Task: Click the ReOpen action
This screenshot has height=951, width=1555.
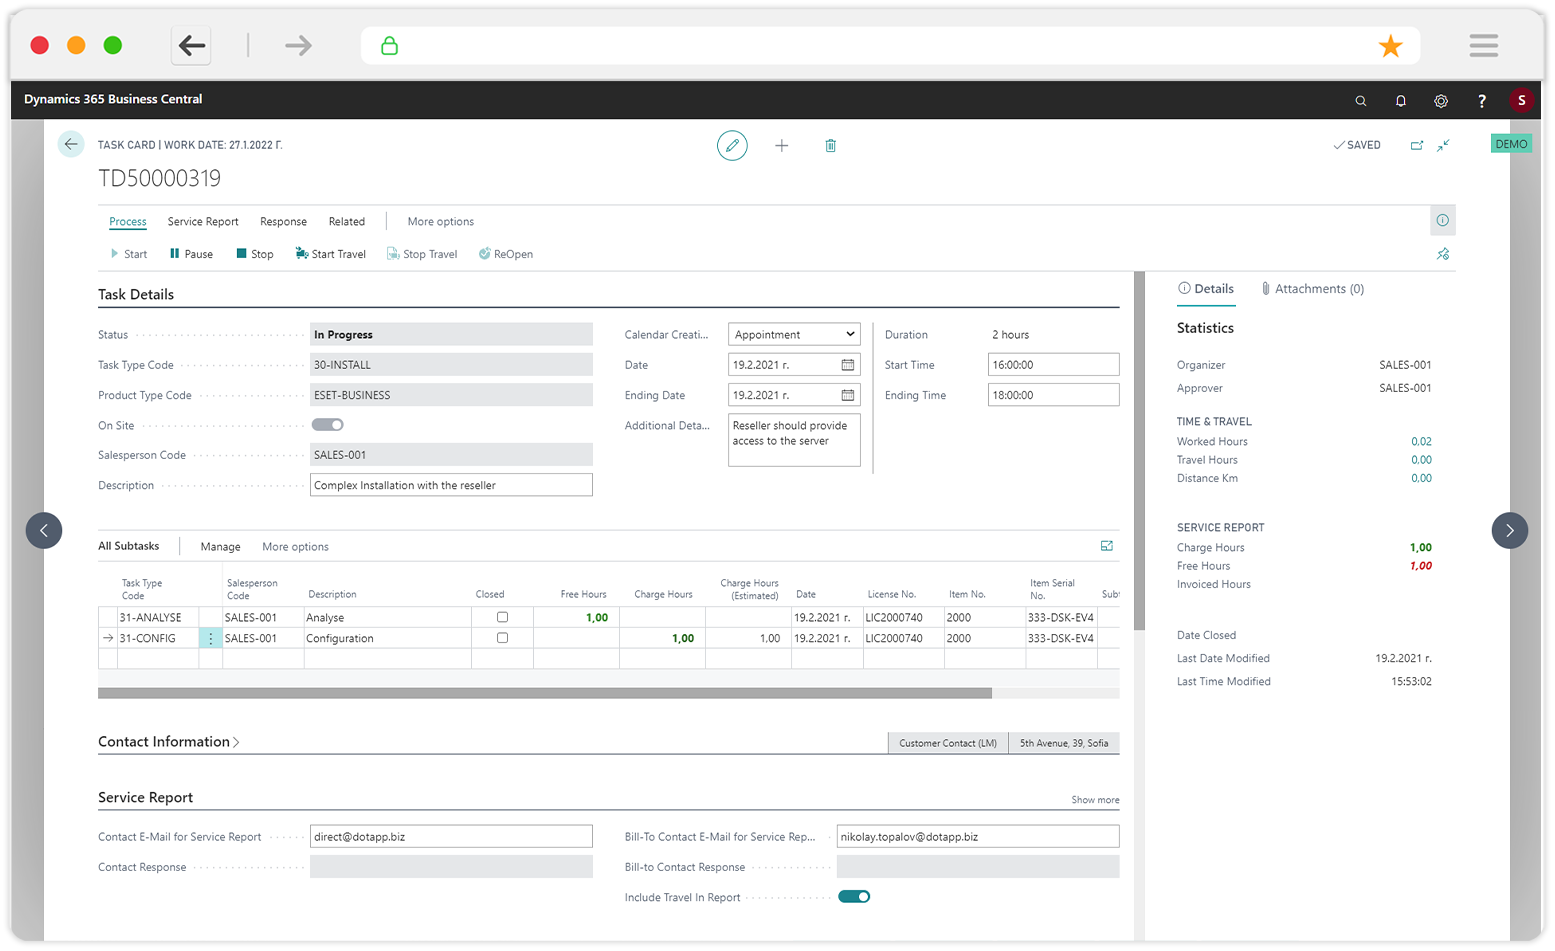Action: pos(506,254)
